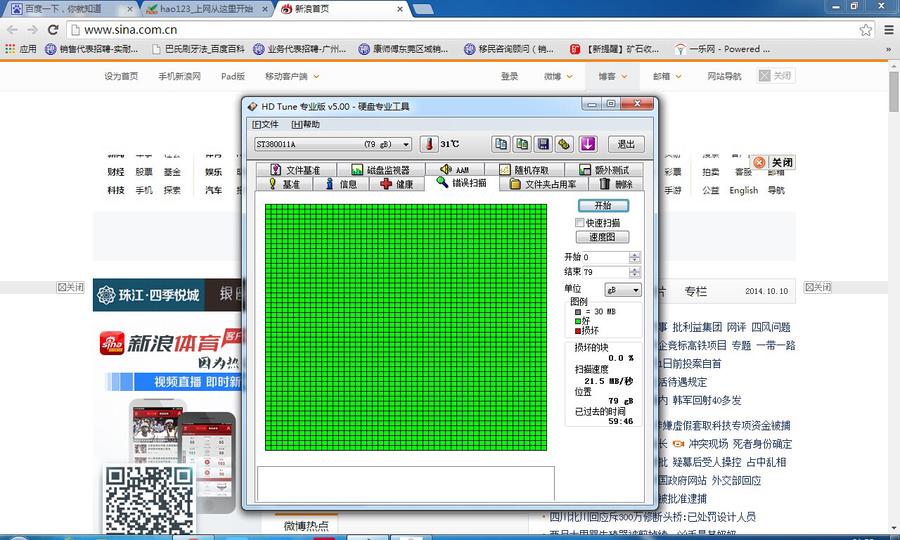The height and width of the screenshot is (540, 900).
Task: Open the new tab button in Chrome
Action: (423, 9)
